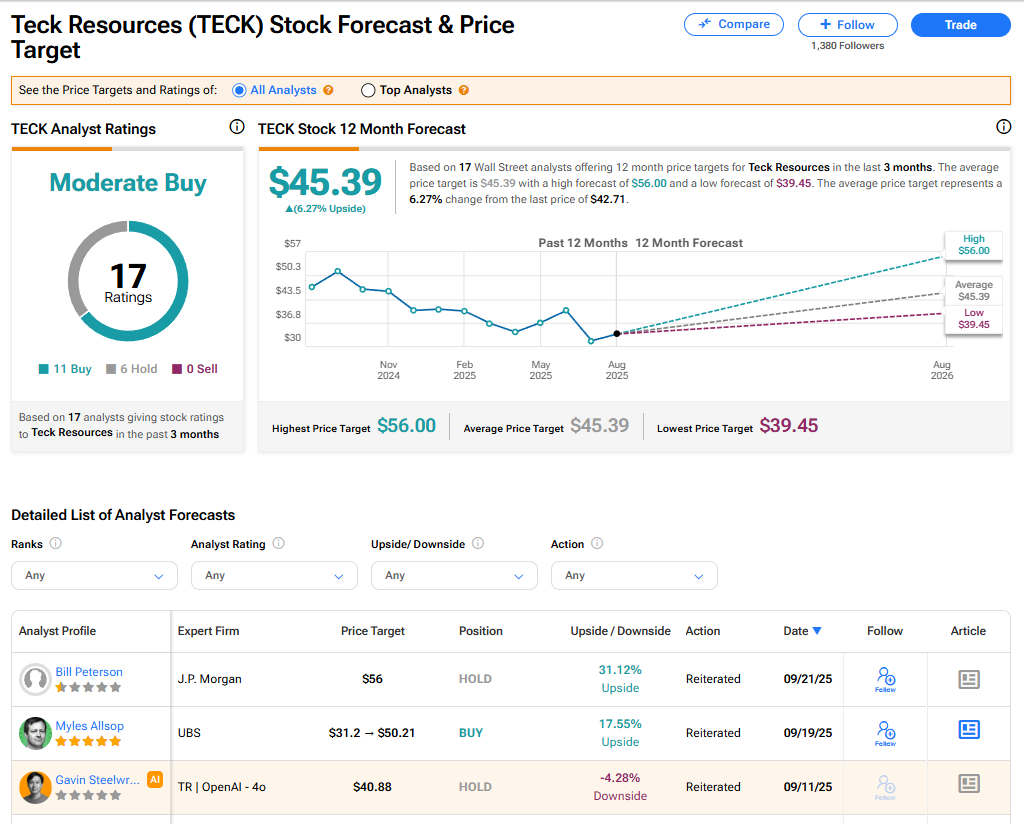Click the follow icon for Bill Peterson
Screen dimensions: 1024x824
pos(885,679)
